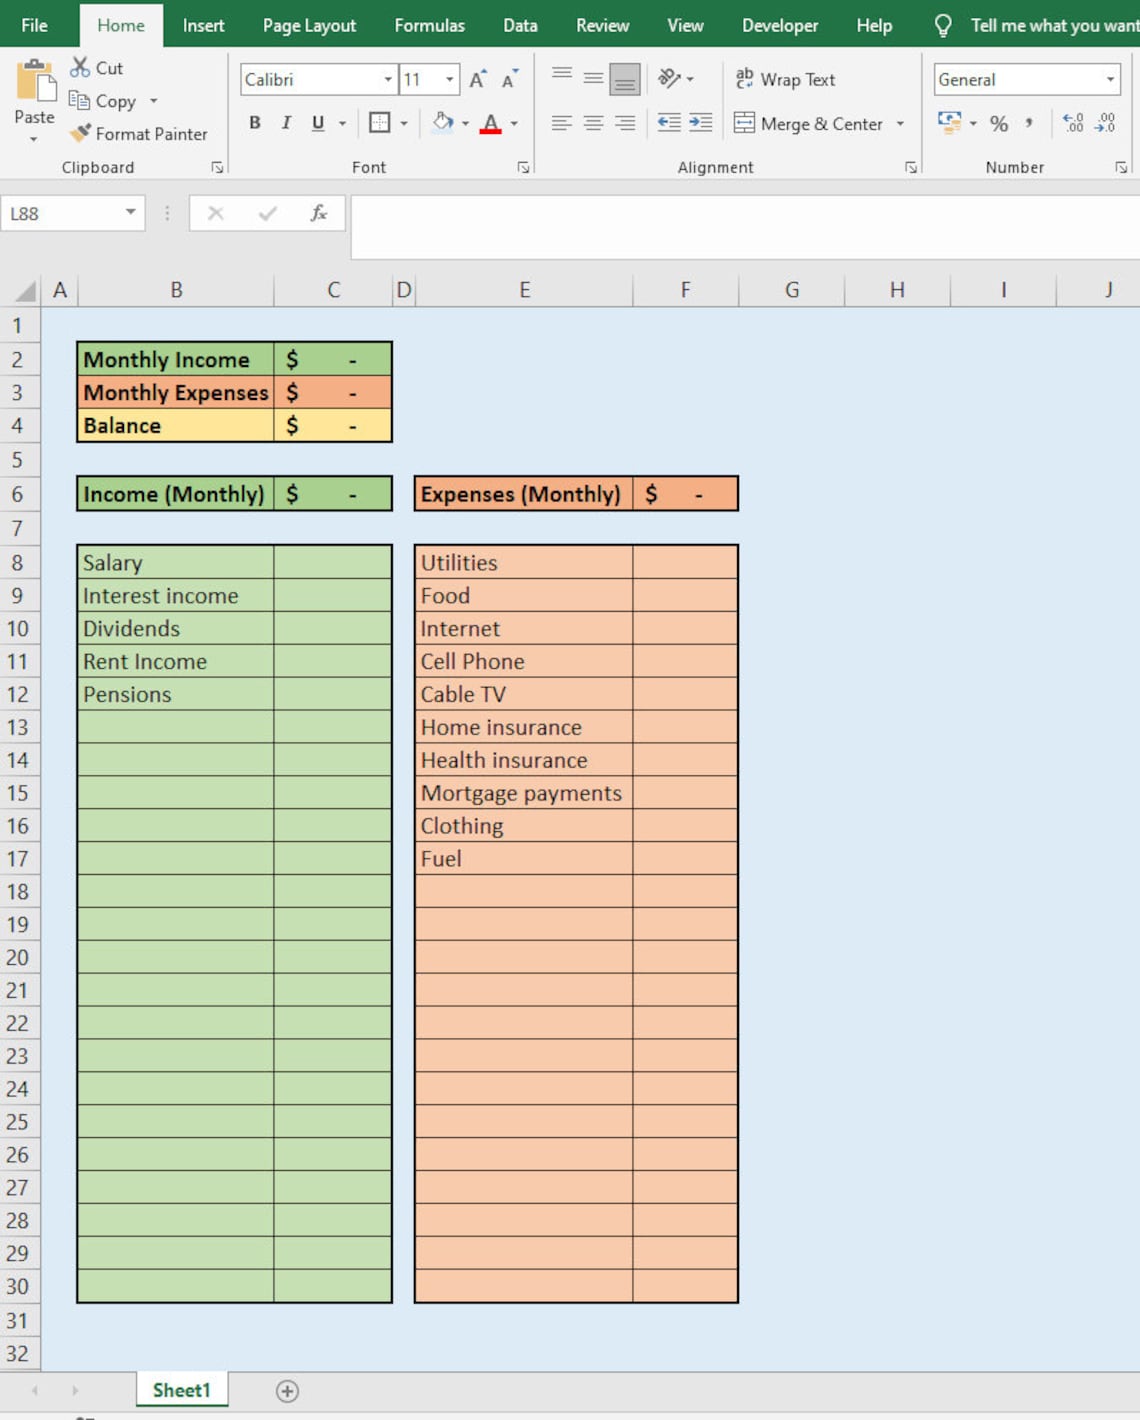Select the Wrap Text icon
The image size is (1140, 1420).
pos(744,79)
